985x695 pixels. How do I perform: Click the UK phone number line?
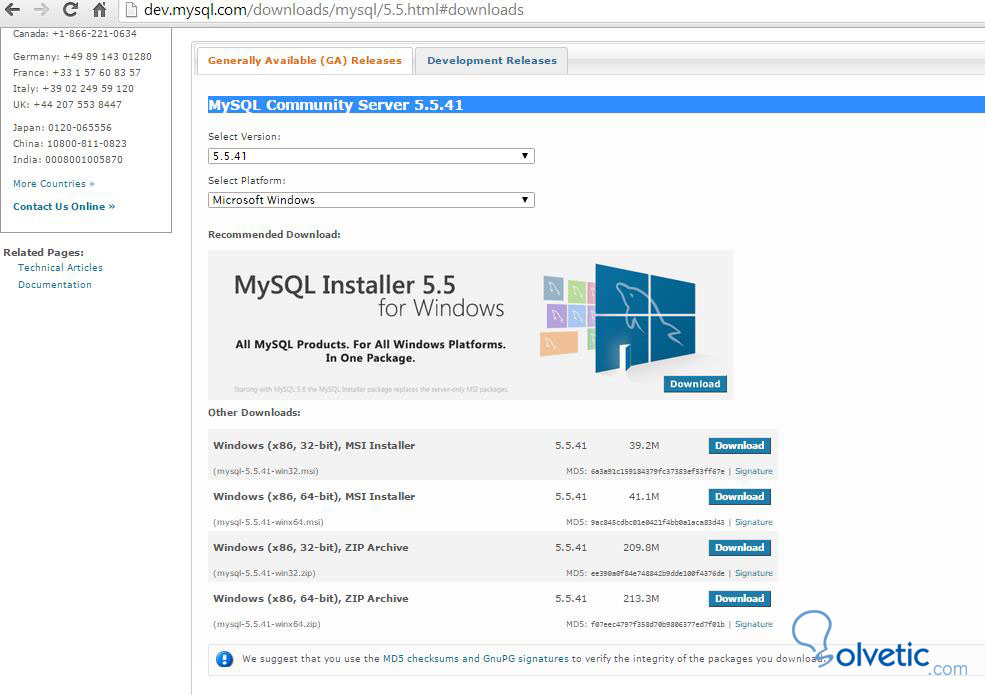(67, 104)
